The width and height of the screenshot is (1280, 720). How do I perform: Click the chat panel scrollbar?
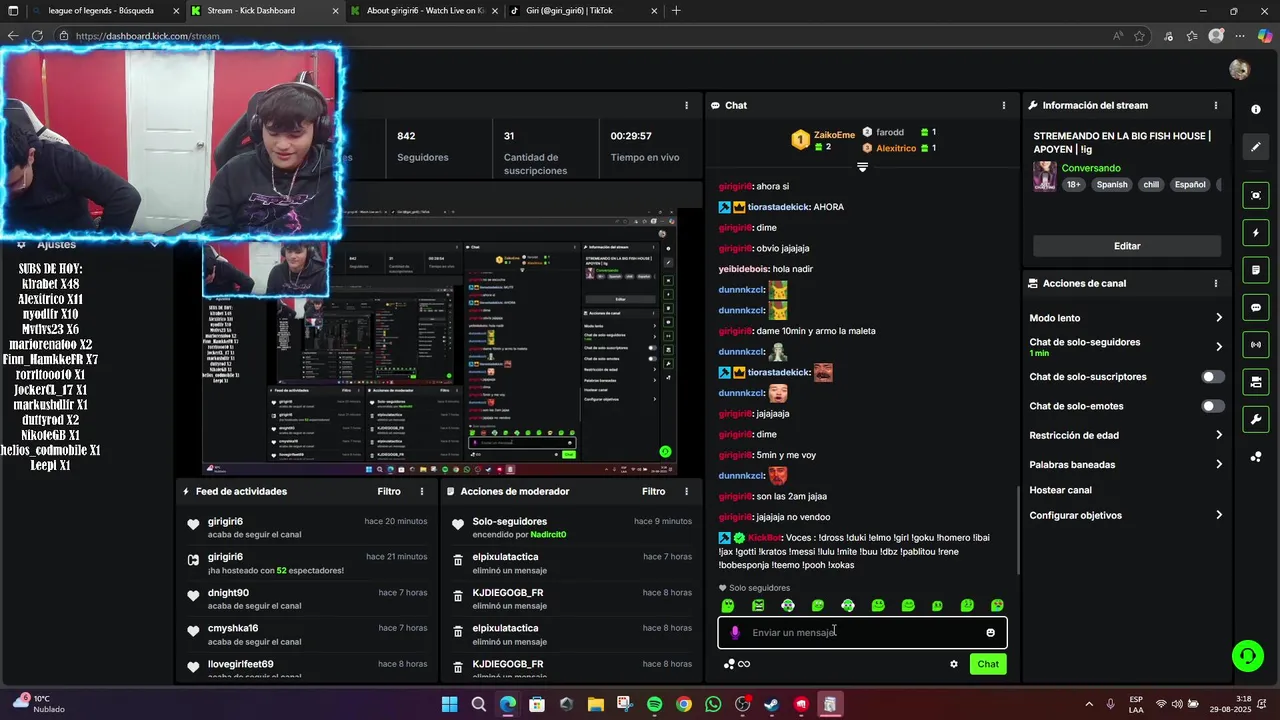[1018, 530]
